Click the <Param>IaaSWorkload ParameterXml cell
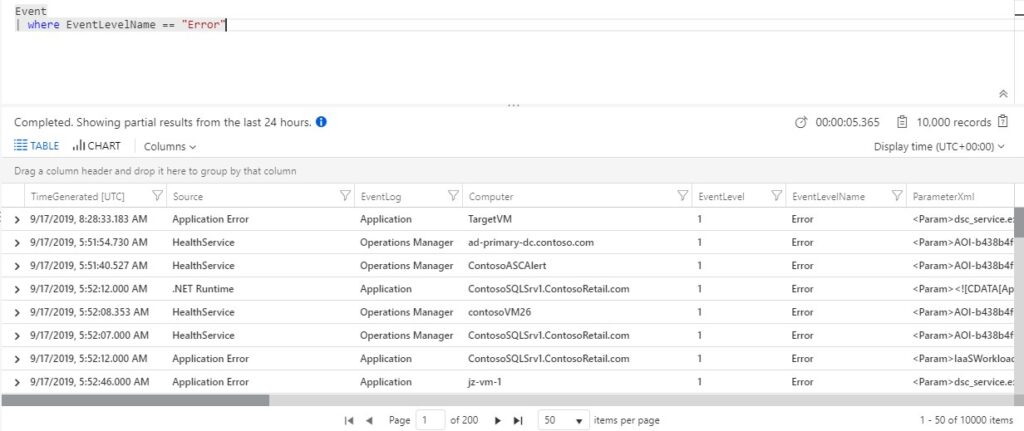1024x431 pixels. [x=963, y=359]
